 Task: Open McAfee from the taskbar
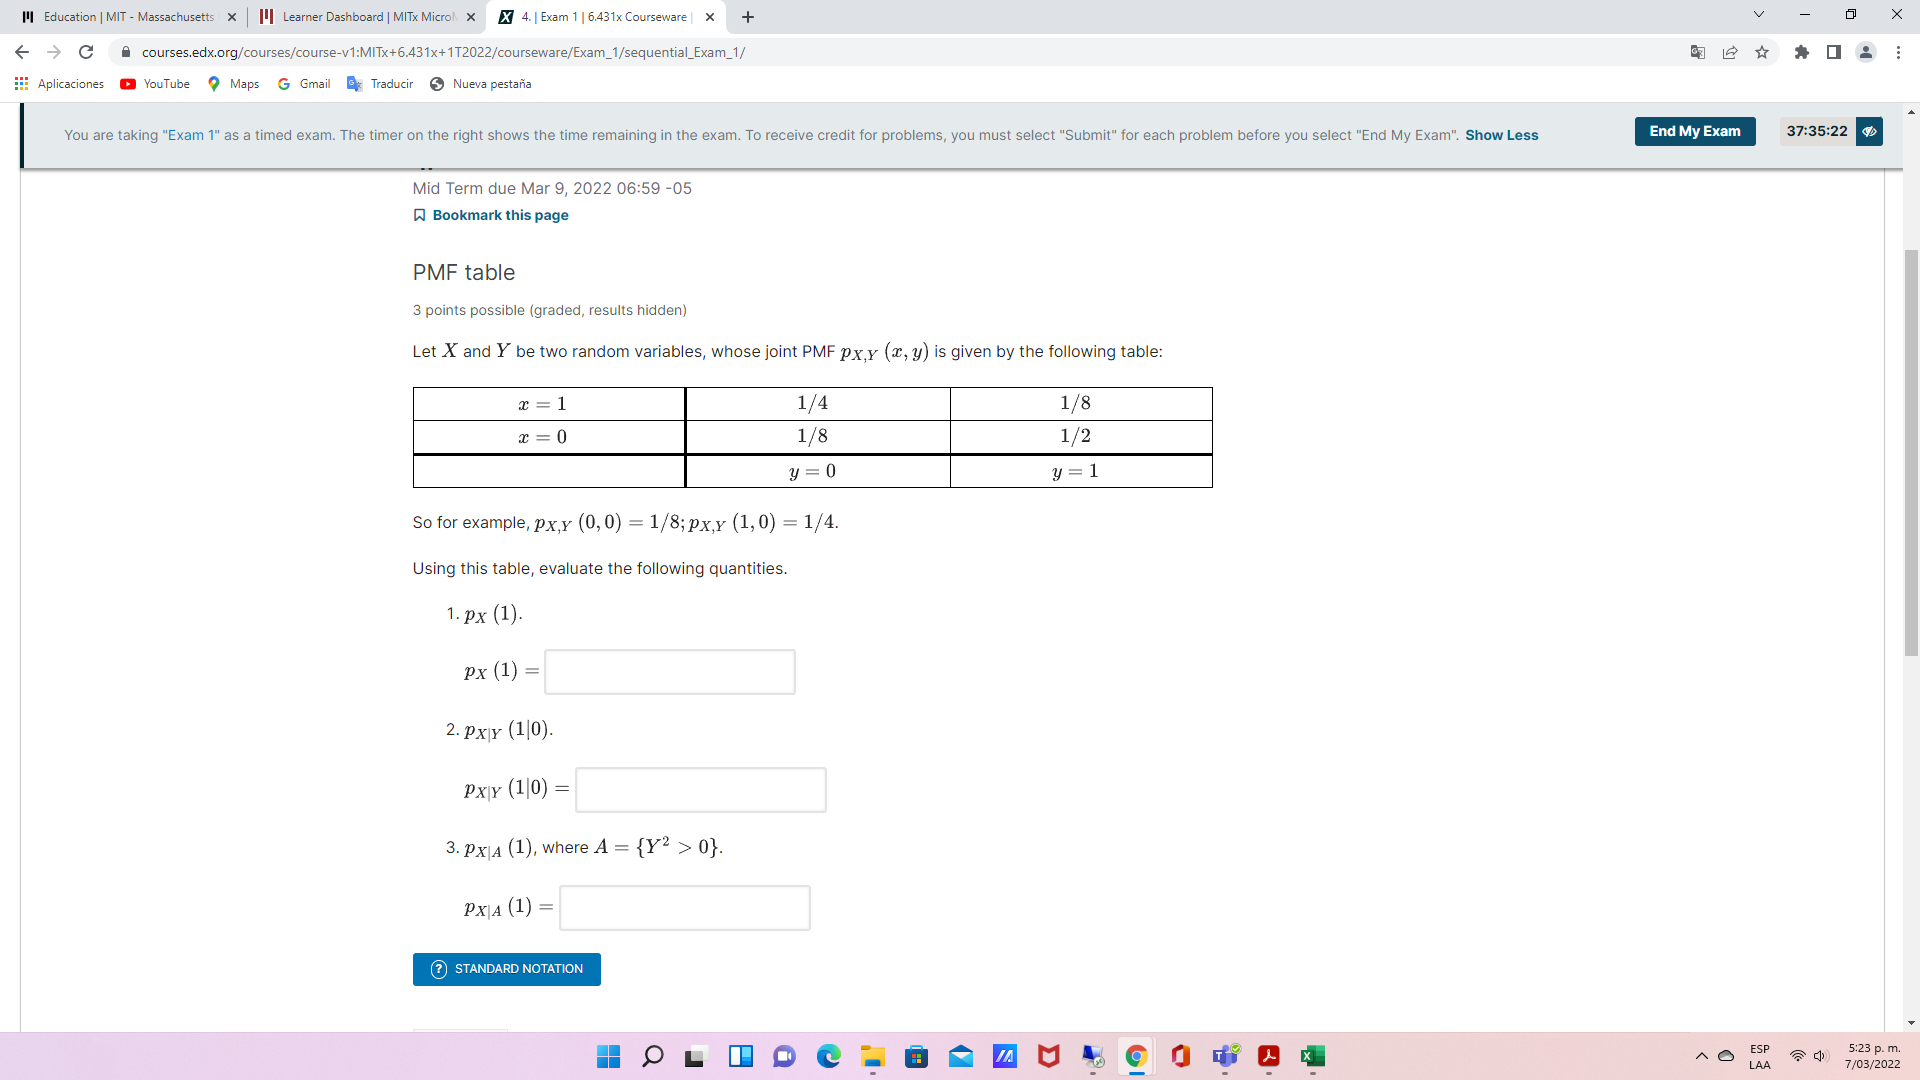(x=1048, y=1056)
